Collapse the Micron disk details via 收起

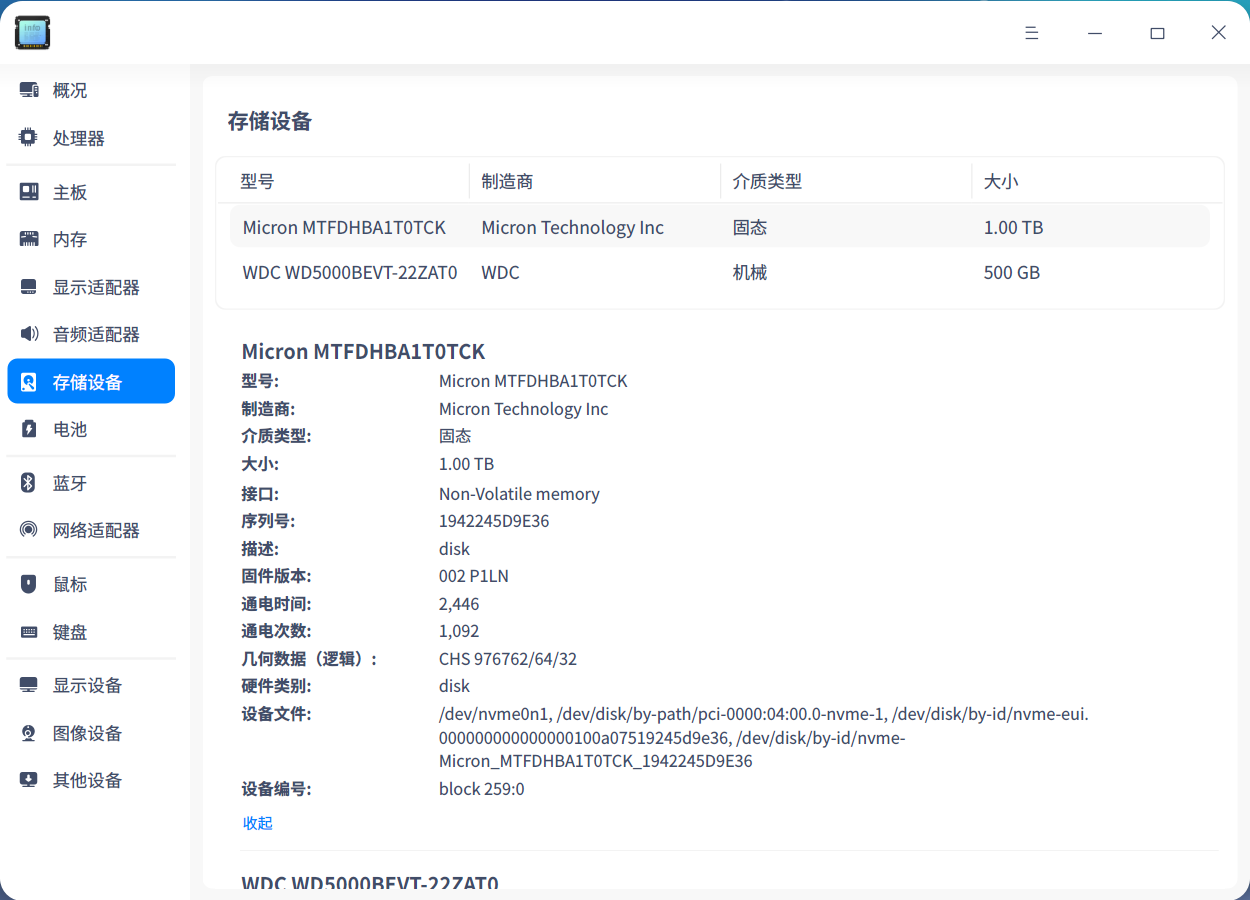click(257, 823)
